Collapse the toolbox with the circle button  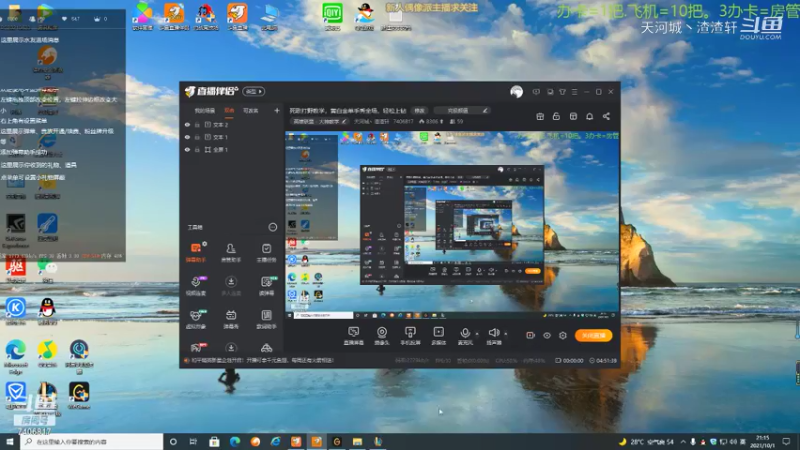click(x=272, y=227)
